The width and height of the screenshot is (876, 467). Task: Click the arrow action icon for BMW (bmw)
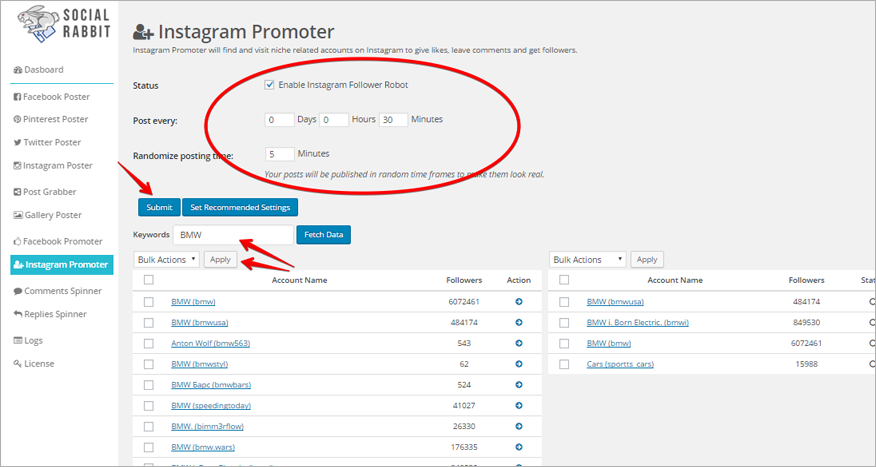519,302
